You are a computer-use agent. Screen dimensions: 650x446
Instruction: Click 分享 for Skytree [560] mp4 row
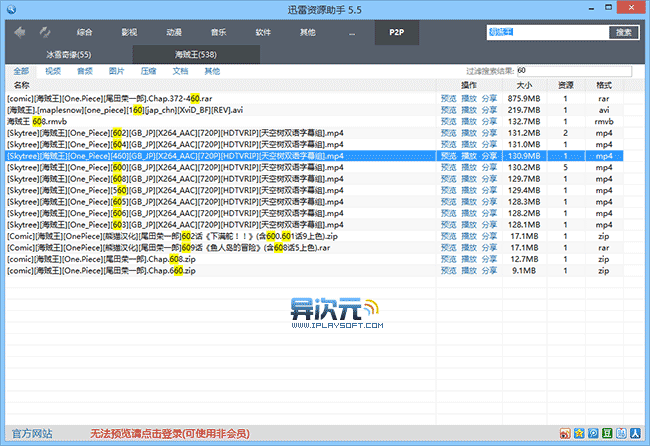[489, 190]
